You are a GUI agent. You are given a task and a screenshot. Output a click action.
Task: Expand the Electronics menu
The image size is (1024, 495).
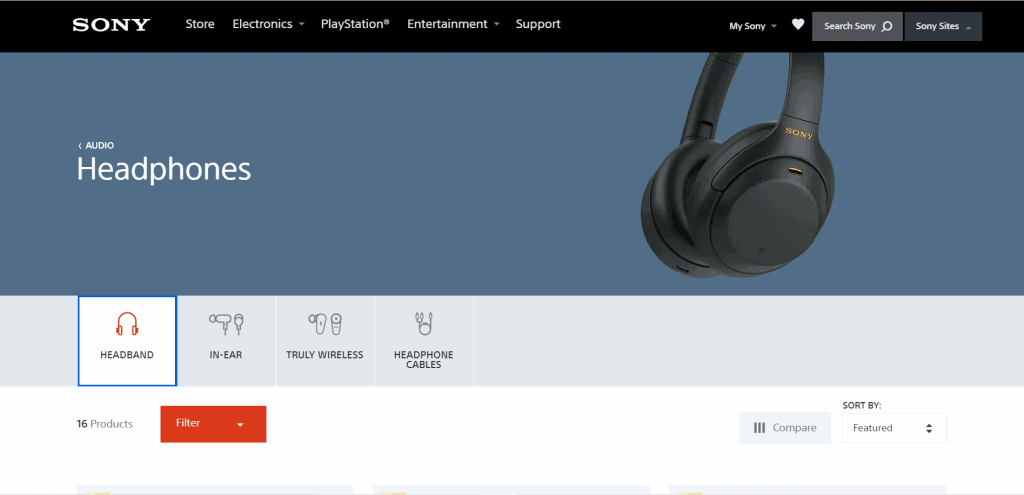click(x=268, y=24)
